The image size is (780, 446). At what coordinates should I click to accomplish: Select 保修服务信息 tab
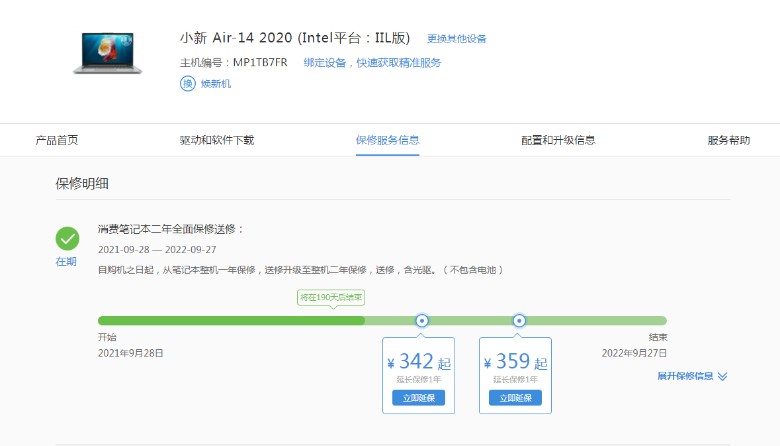pos(388,140)
